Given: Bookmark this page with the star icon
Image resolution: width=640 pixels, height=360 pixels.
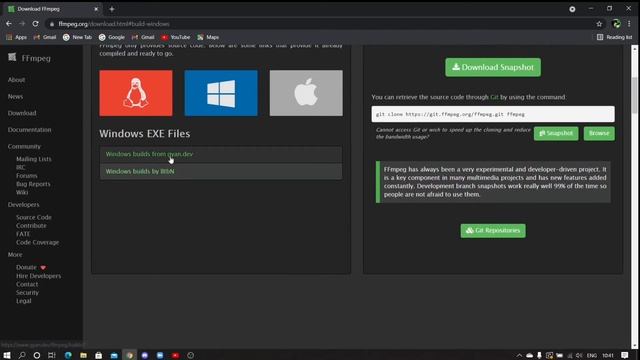Looking at the screenshot, I should pyautogui.click(x=599, y=24).
